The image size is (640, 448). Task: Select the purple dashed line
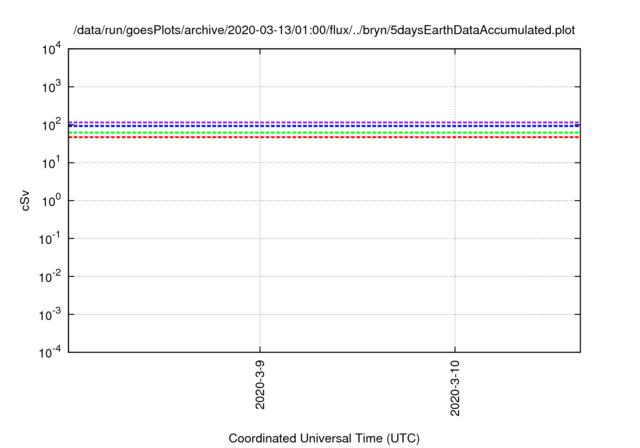324,122
